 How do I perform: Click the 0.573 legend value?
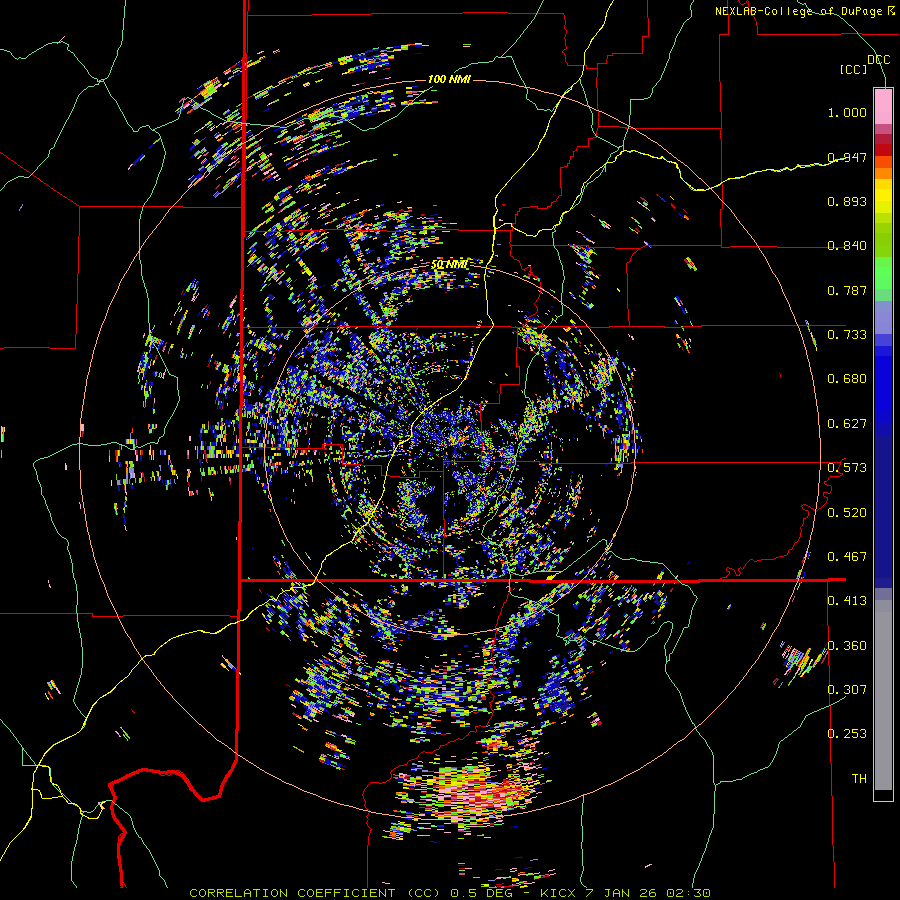[847, 468]
